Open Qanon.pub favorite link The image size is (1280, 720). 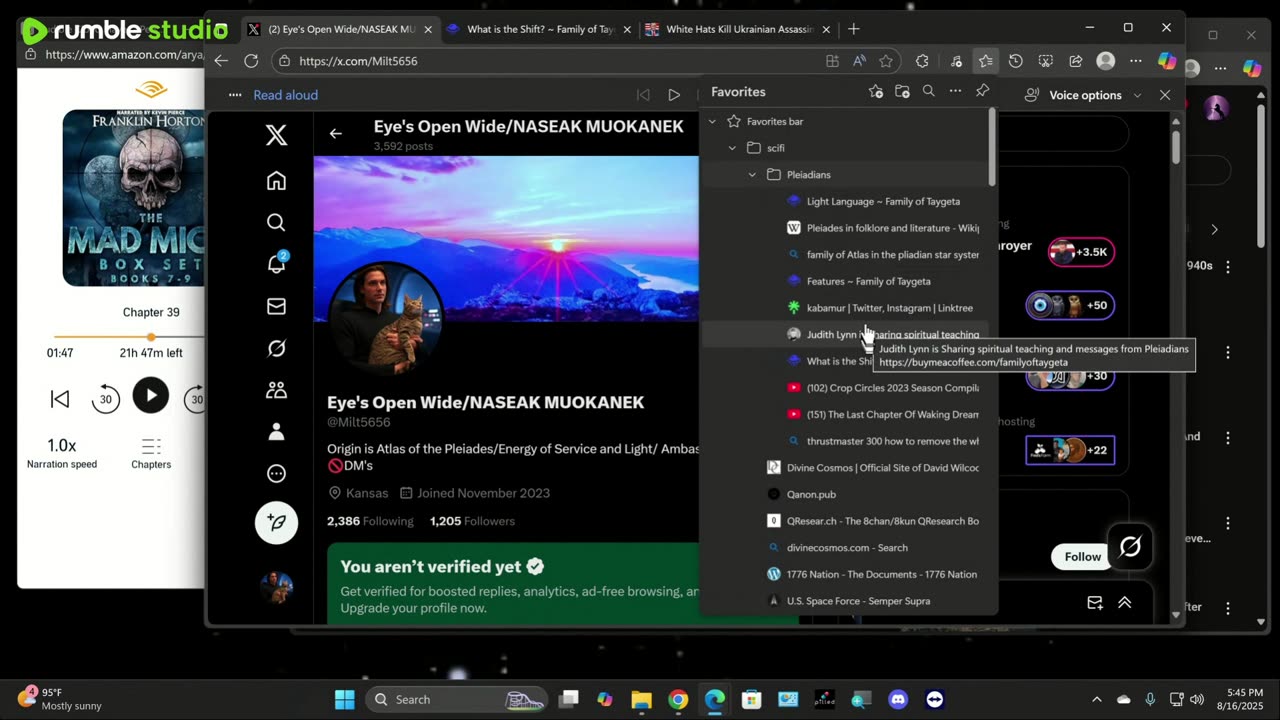(811, 494)
